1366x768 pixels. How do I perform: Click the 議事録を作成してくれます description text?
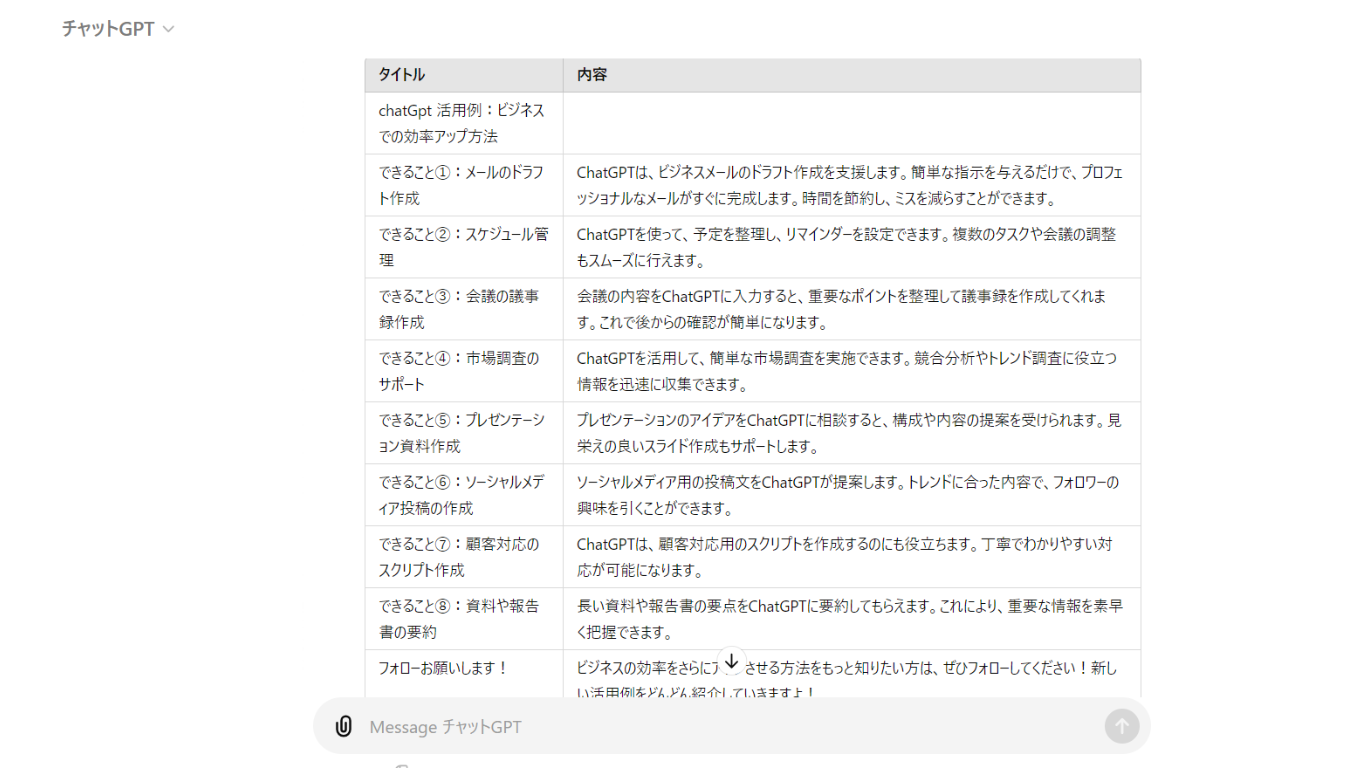842,309
